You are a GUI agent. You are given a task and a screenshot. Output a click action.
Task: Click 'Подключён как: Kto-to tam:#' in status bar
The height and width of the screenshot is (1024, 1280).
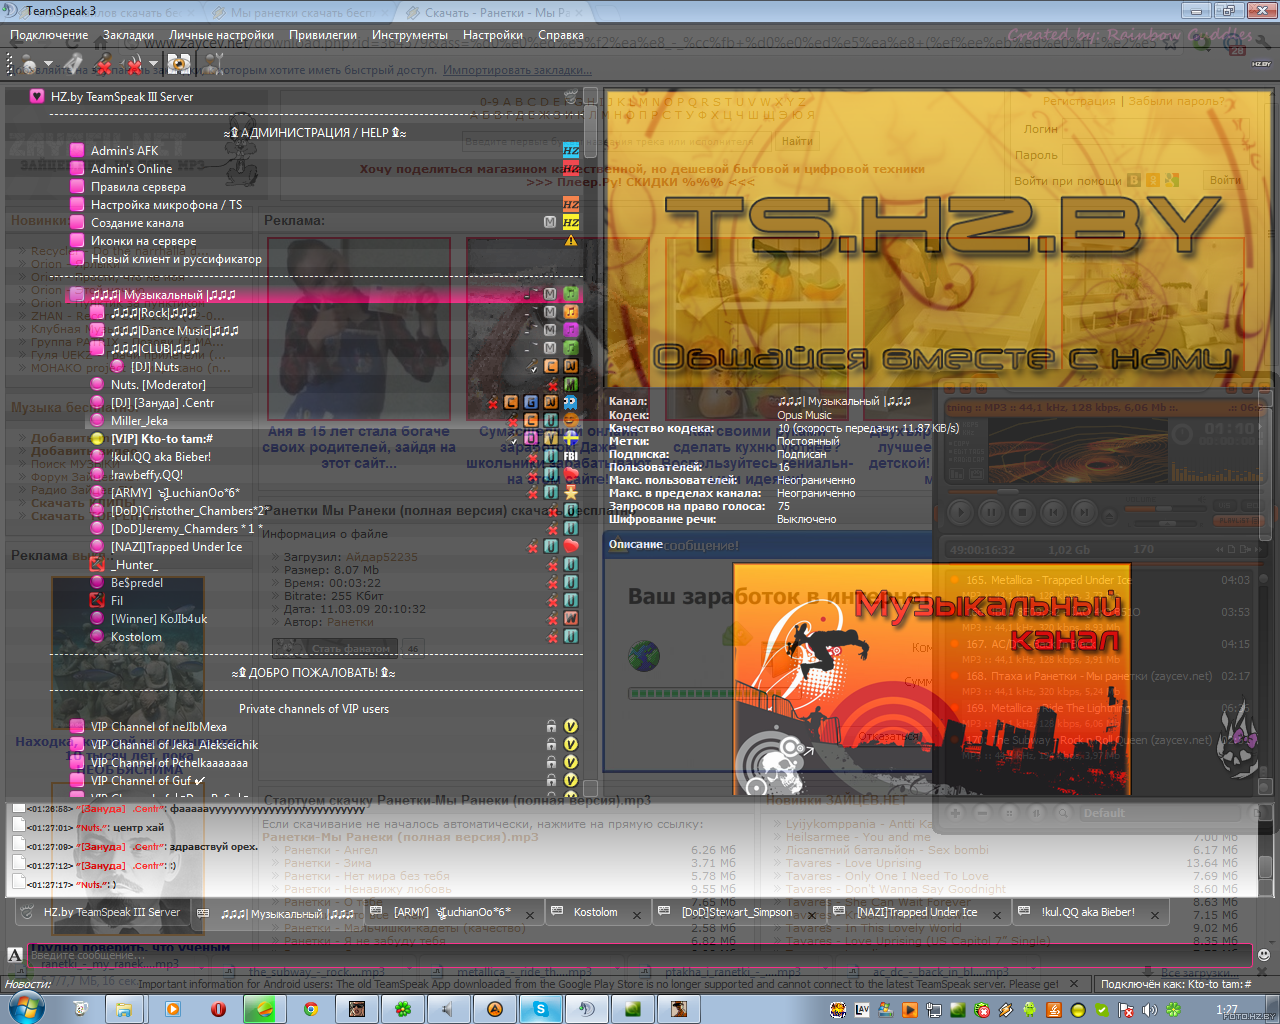coord(1176,984)
